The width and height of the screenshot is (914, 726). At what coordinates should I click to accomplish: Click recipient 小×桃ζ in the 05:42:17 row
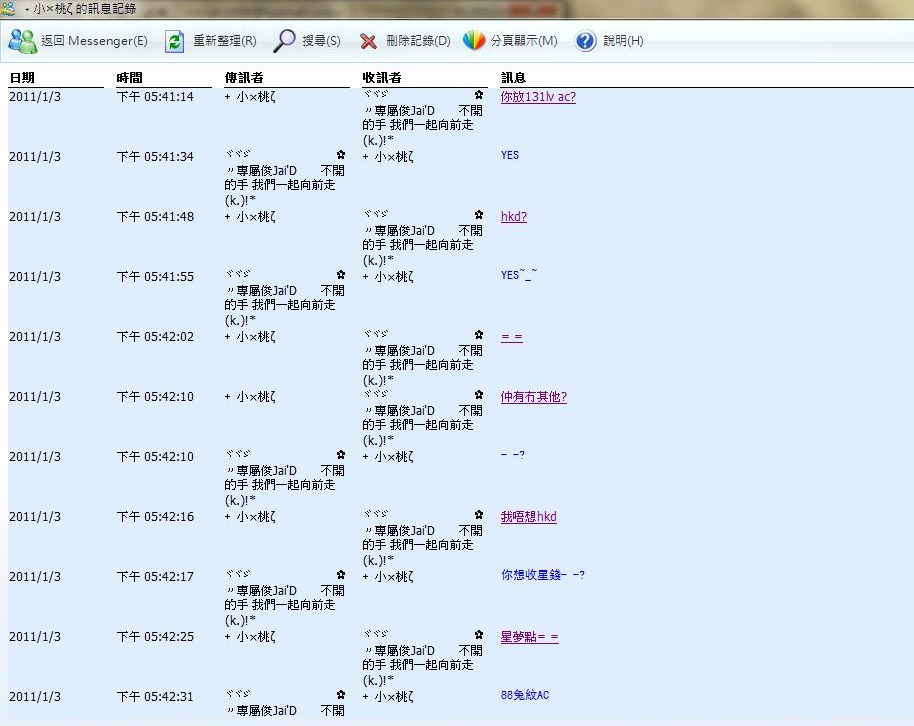pos(388,577)
